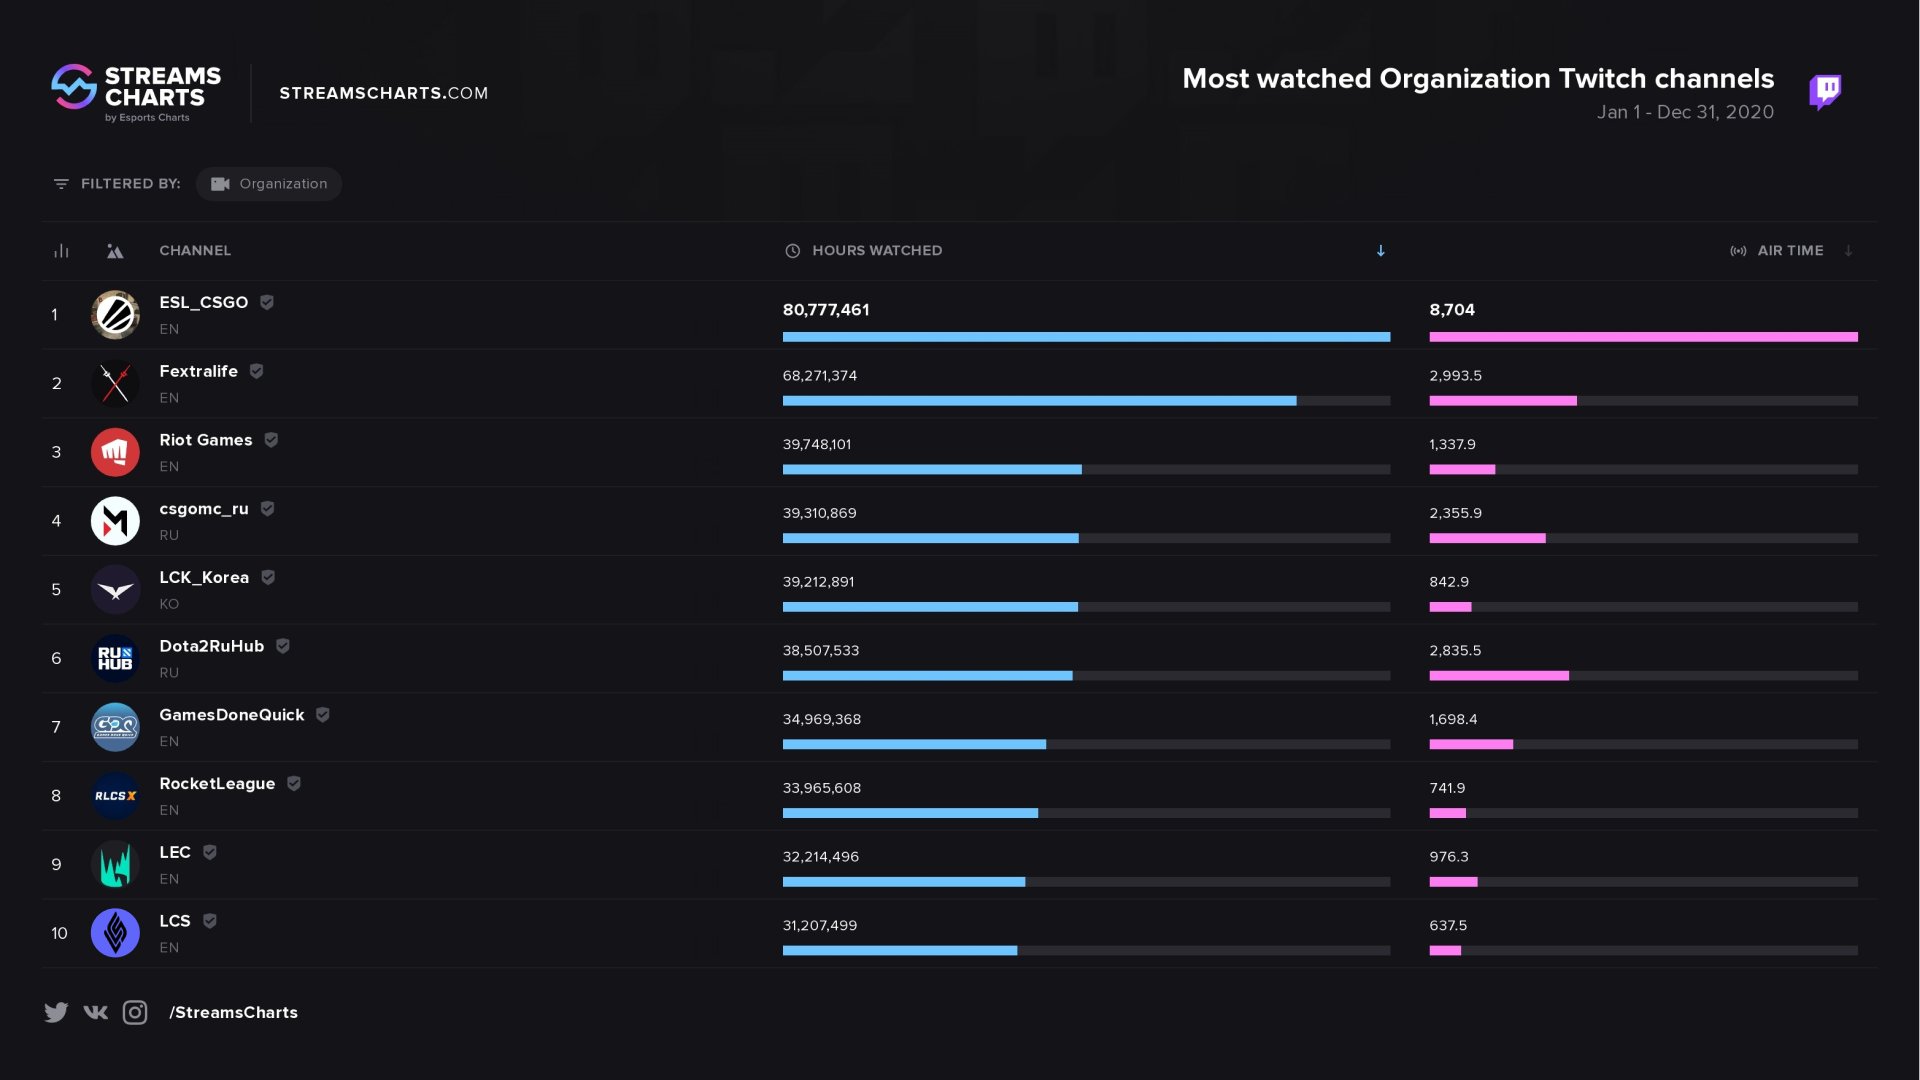
Task: Click the Hours Watched column header dropdown
Action: 1381,252
